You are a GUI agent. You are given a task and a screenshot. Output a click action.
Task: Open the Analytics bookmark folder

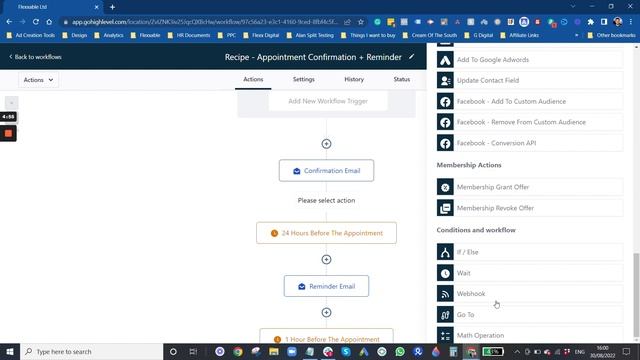(109, 35)
